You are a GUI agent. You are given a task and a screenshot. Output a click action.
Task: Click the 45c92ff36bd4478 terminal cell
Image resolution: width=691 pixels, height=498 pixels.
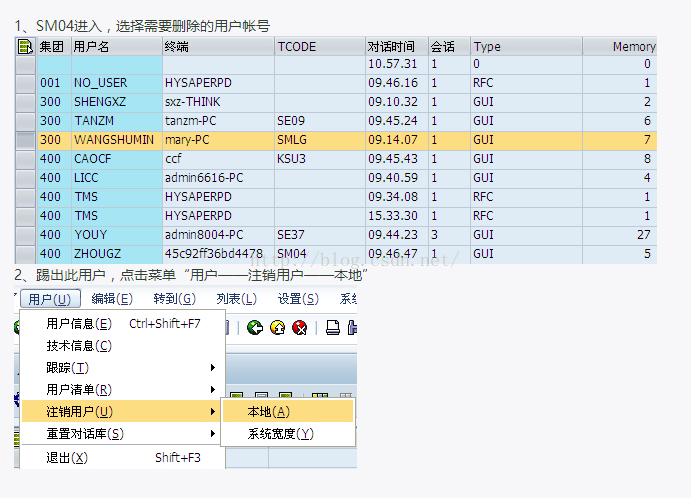point(218,254)
